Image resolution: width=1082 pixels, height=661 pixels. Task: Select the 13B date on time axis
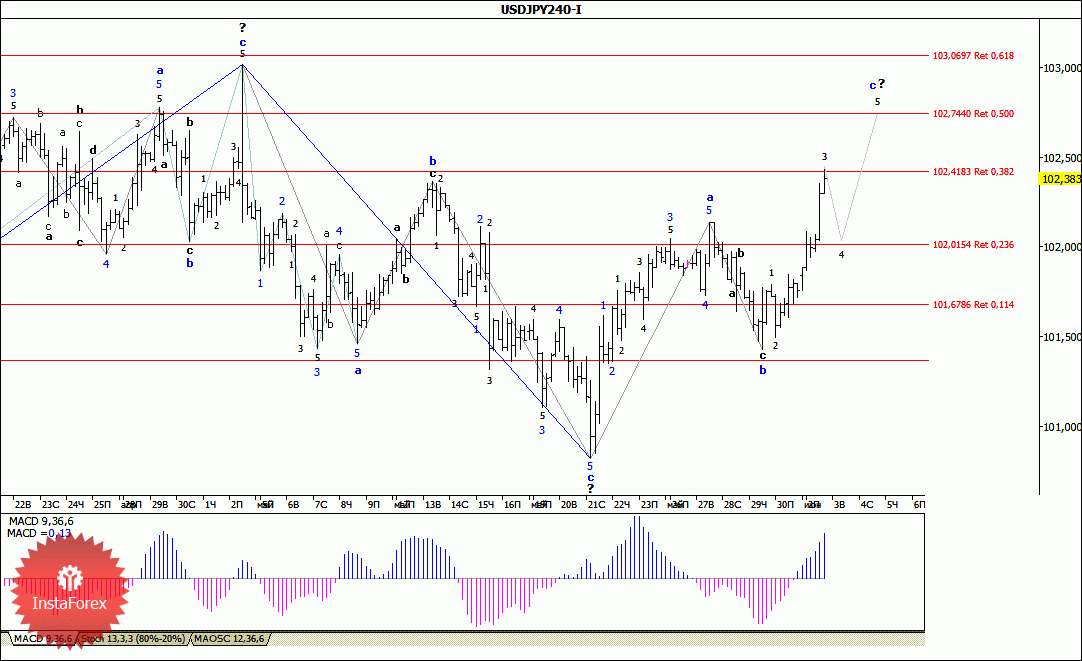click(x=433, y=505)
